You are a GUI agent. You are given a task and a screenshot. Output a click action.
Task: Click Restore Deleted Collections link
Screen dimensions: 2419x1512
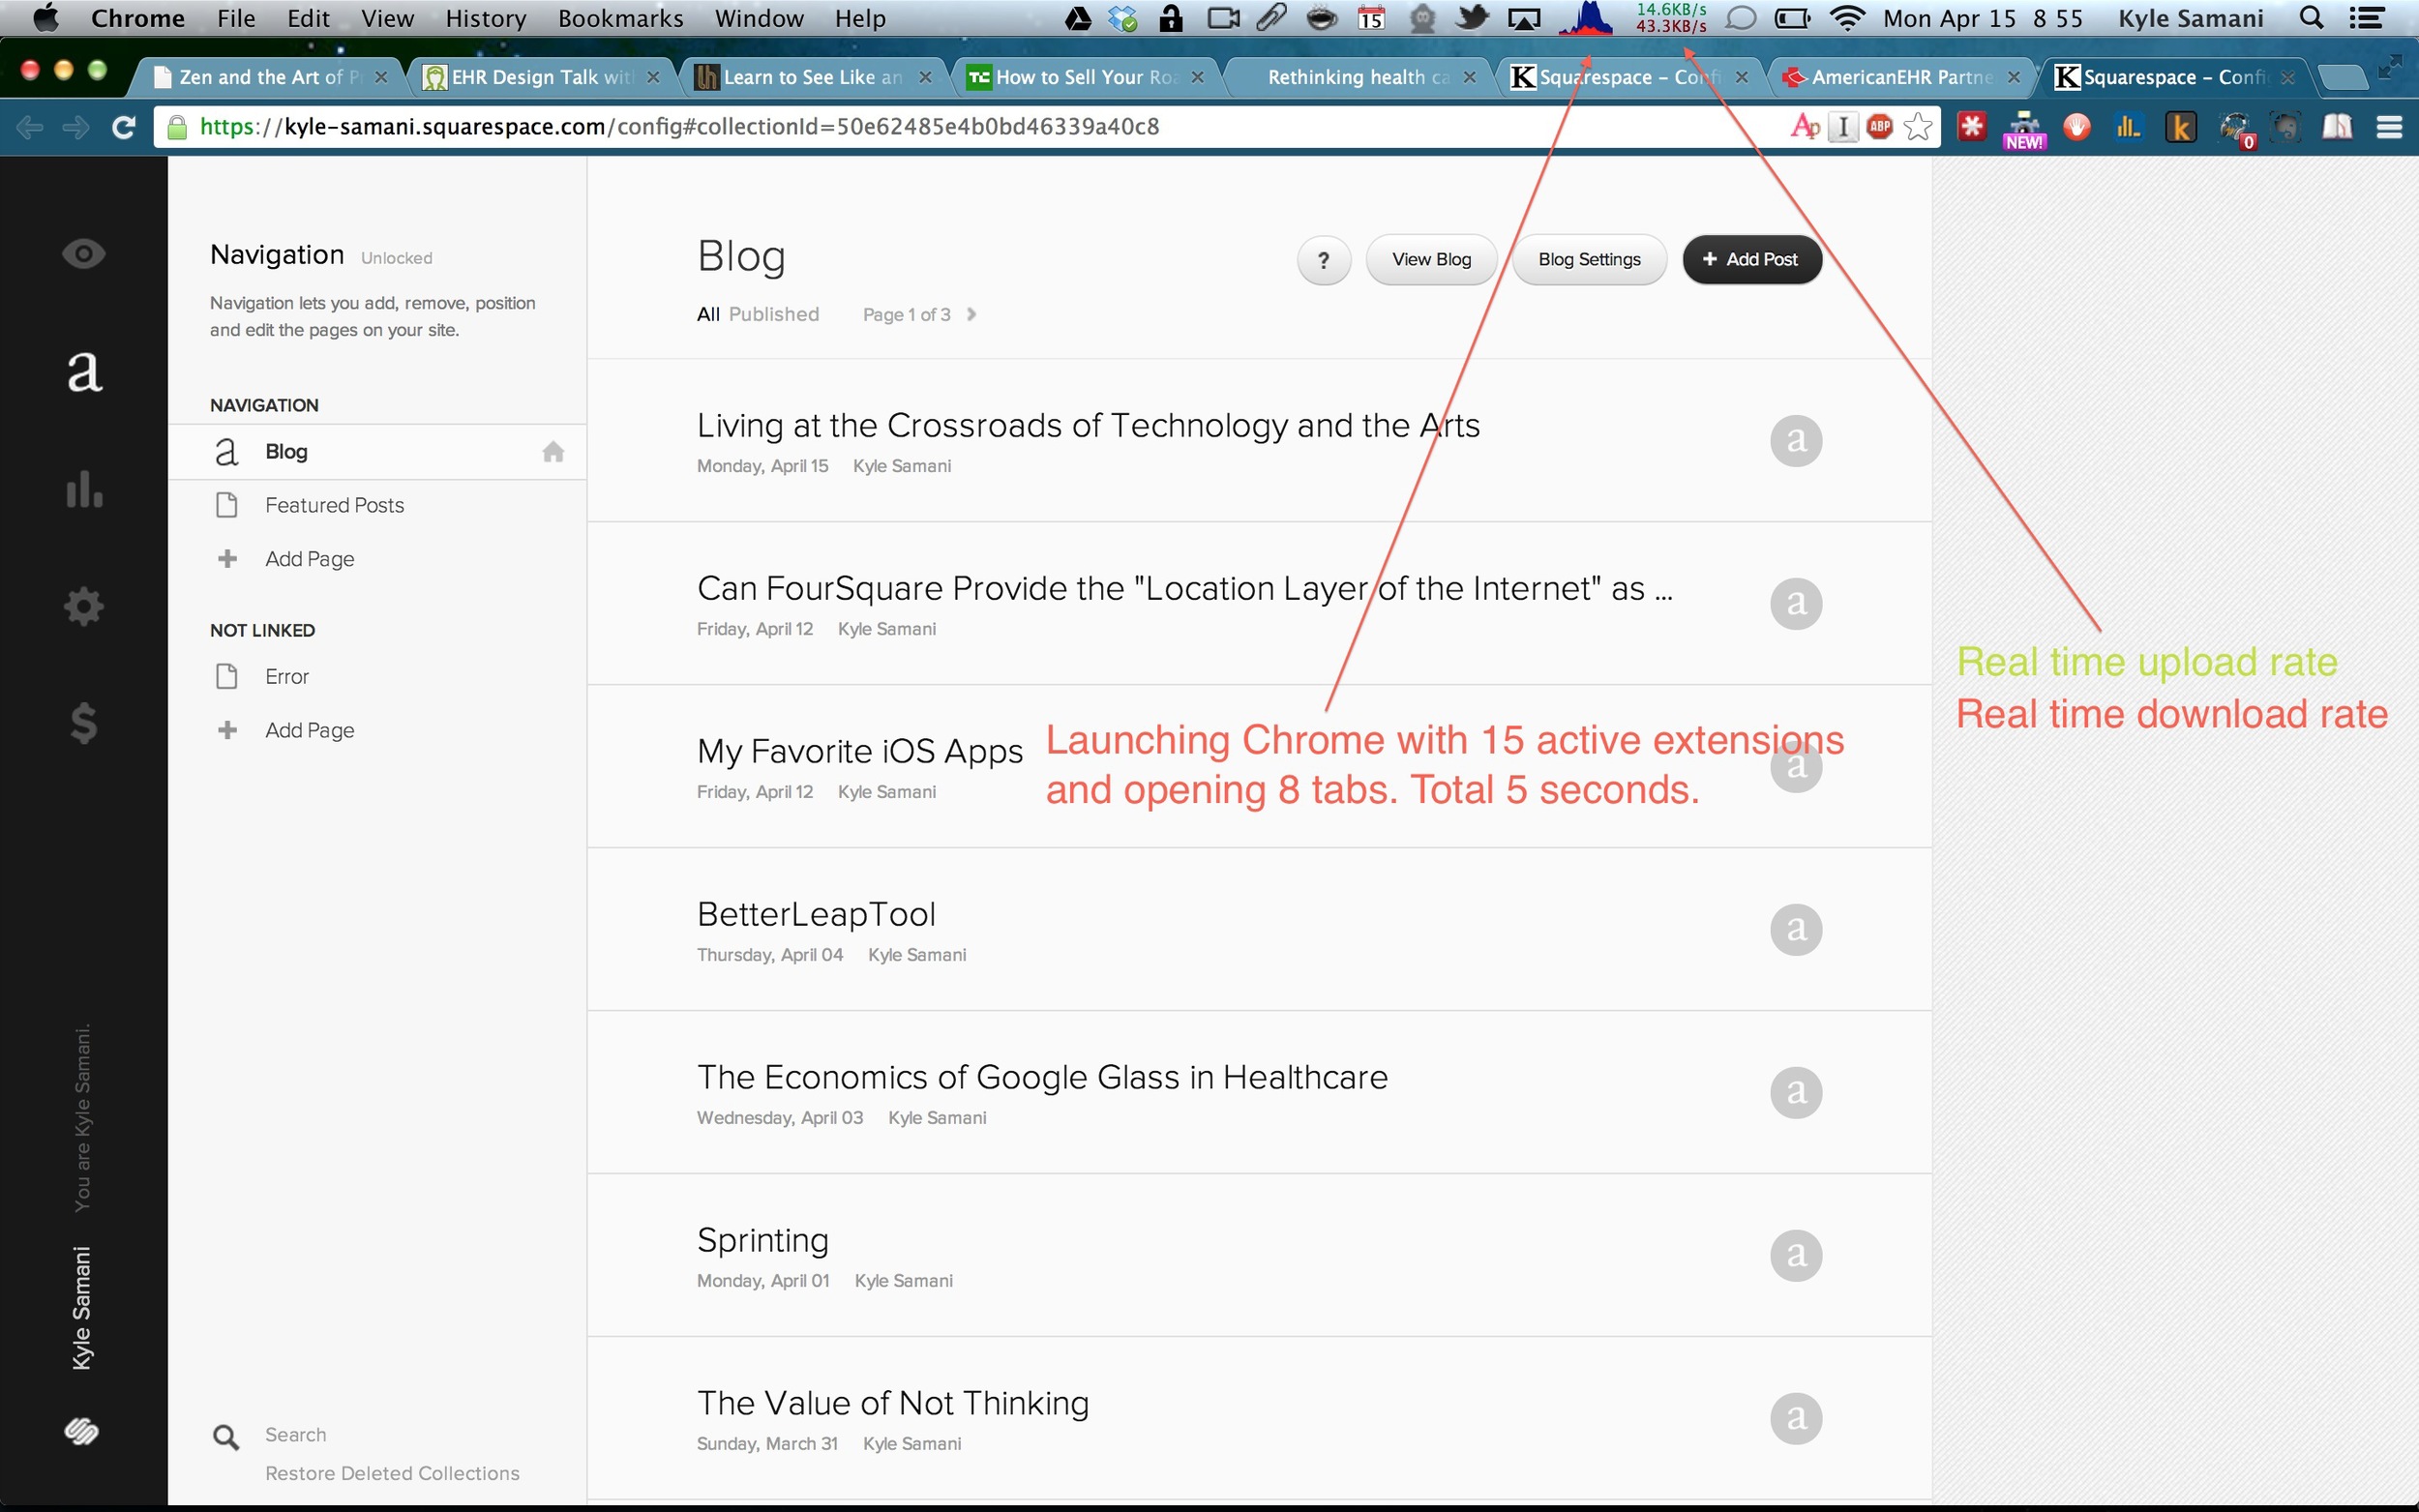392,1473
